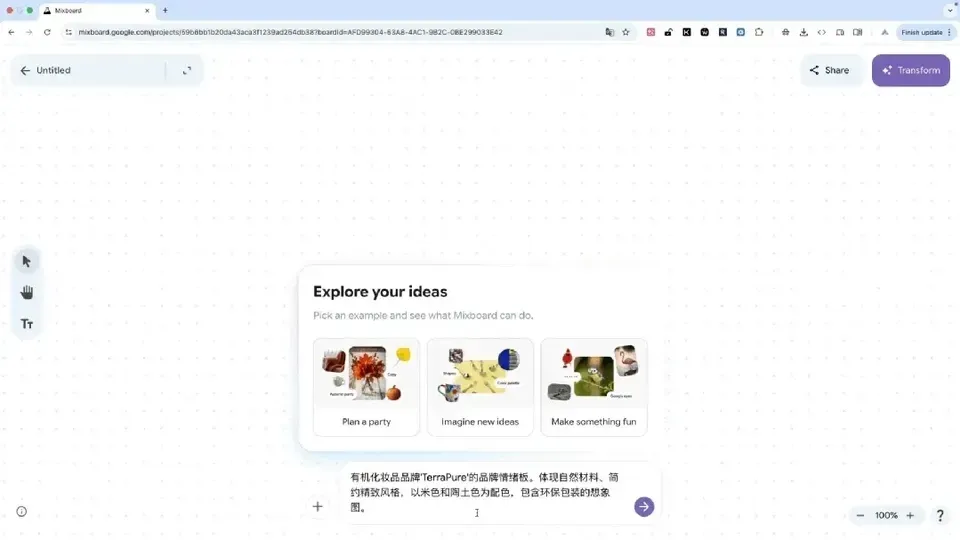Submit the prompt with the arrow button
The image size is (960, 540).
pos(643,506)
